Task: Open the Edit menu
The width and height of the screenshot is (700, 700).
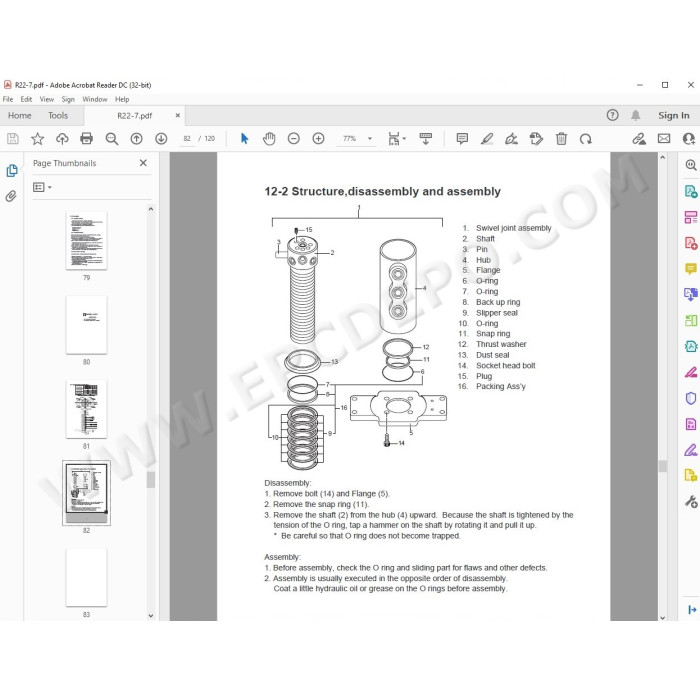Action: click(x=26, y=99)
